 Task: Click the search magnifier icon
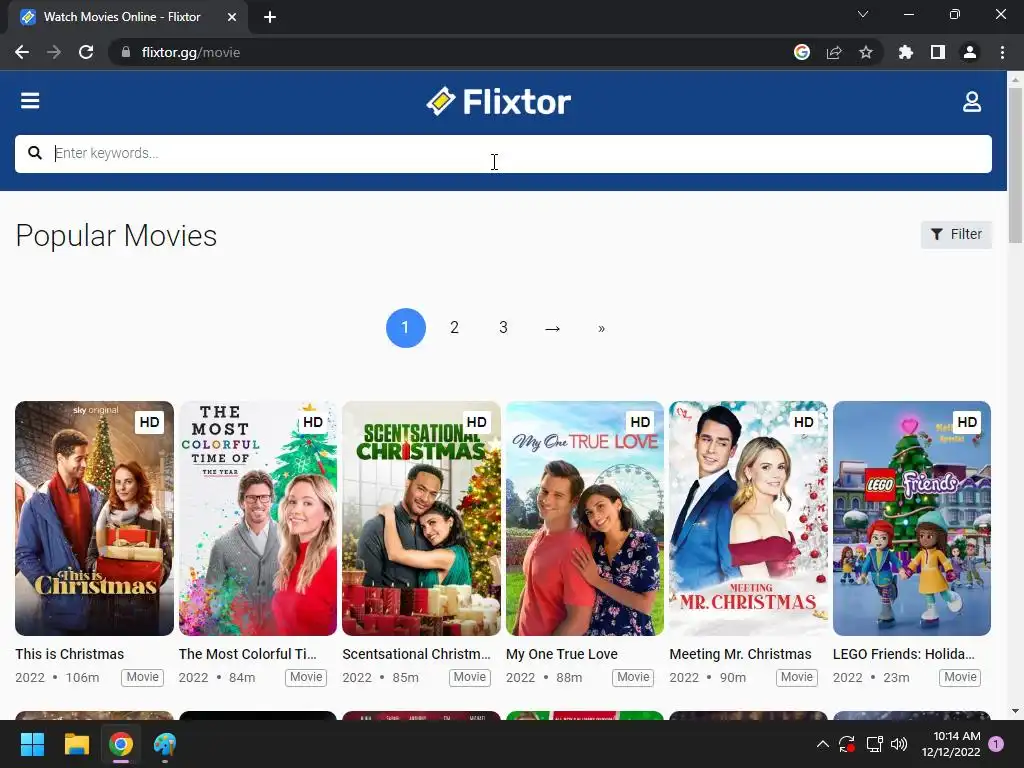35,153
